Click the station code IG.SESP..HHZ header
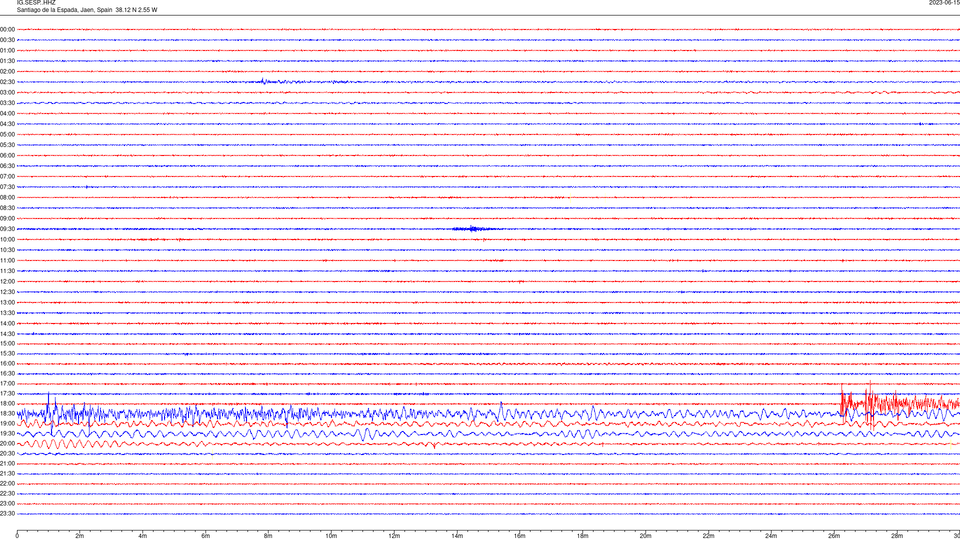This screenshot has height=540, width=960. click(36, 3)
